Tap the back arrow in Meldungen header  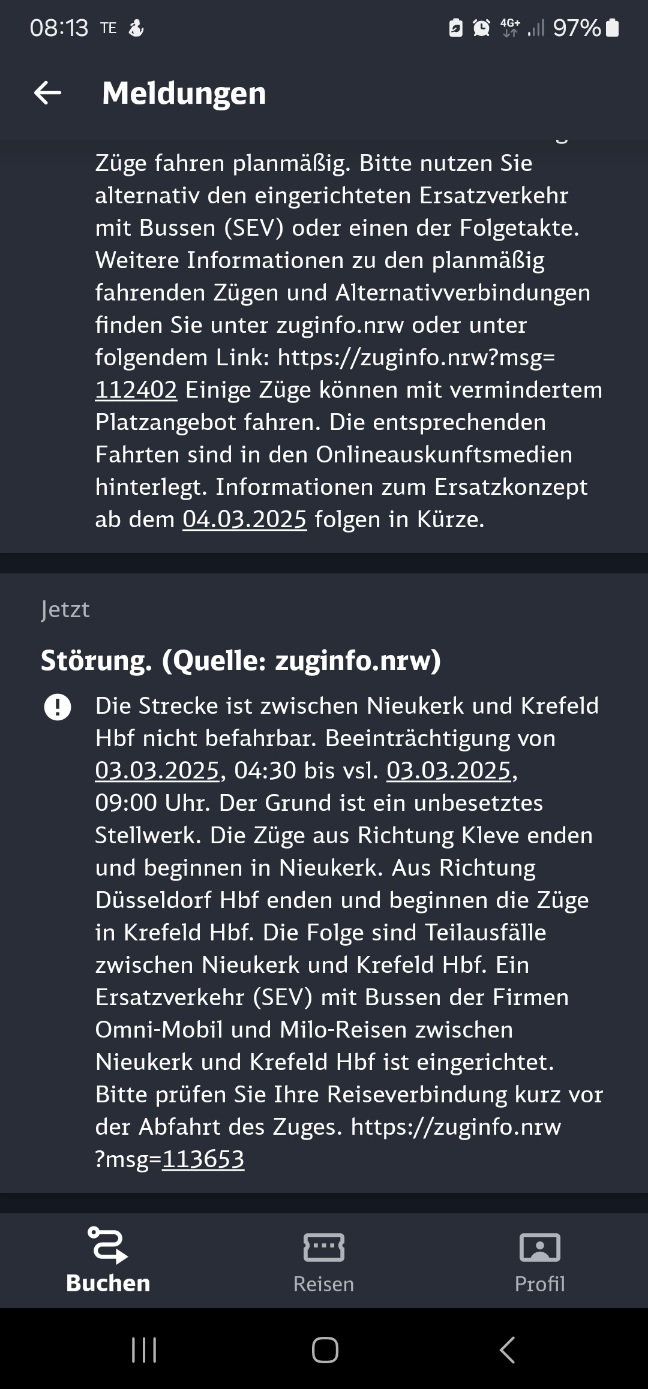coord(47,93)
